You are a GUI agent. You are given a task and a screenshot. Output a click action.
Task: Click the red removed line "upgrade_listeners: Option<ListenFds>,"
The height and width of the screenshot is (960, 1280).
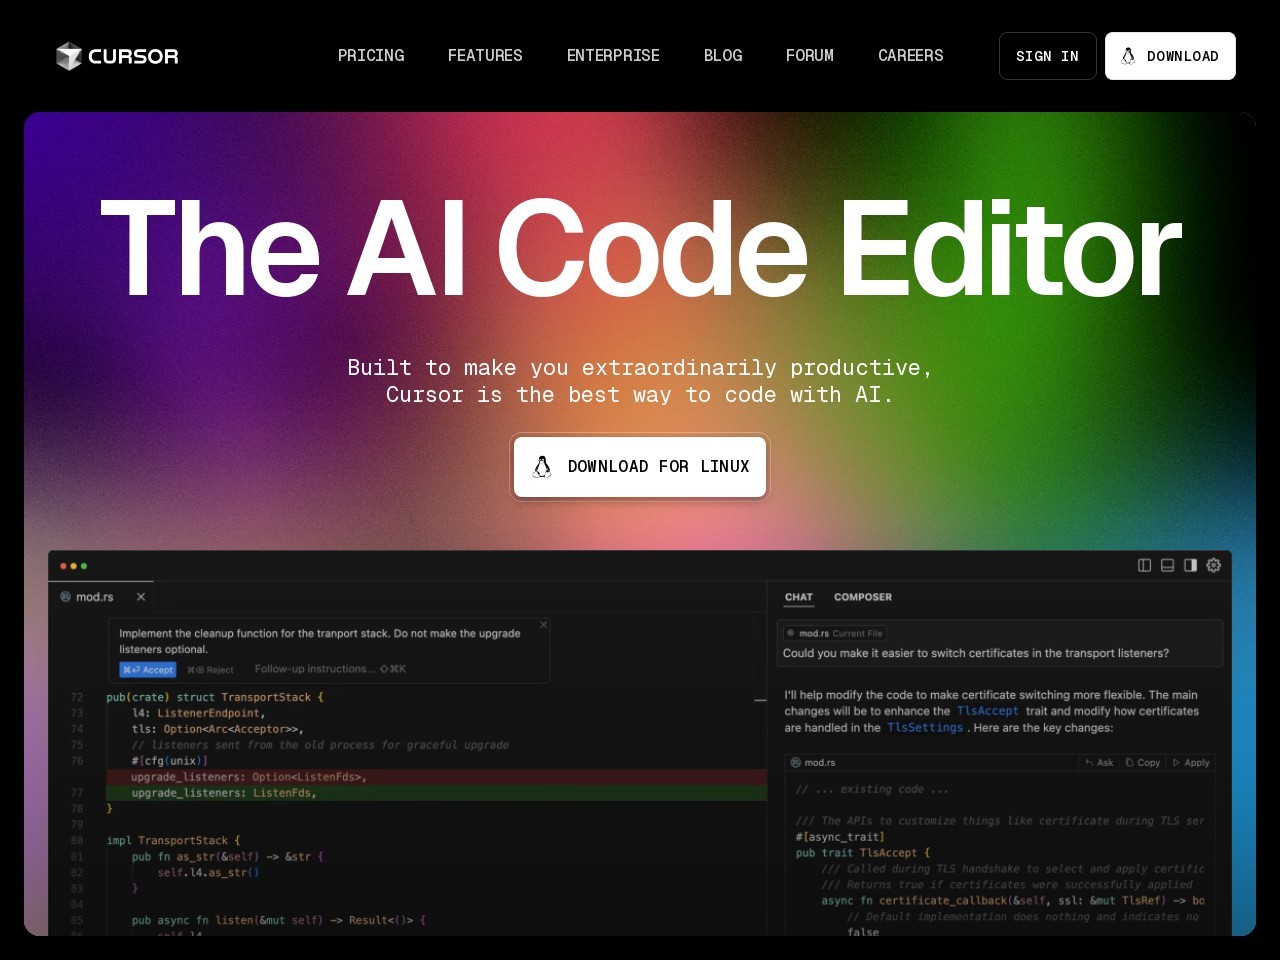coord(249,777)
